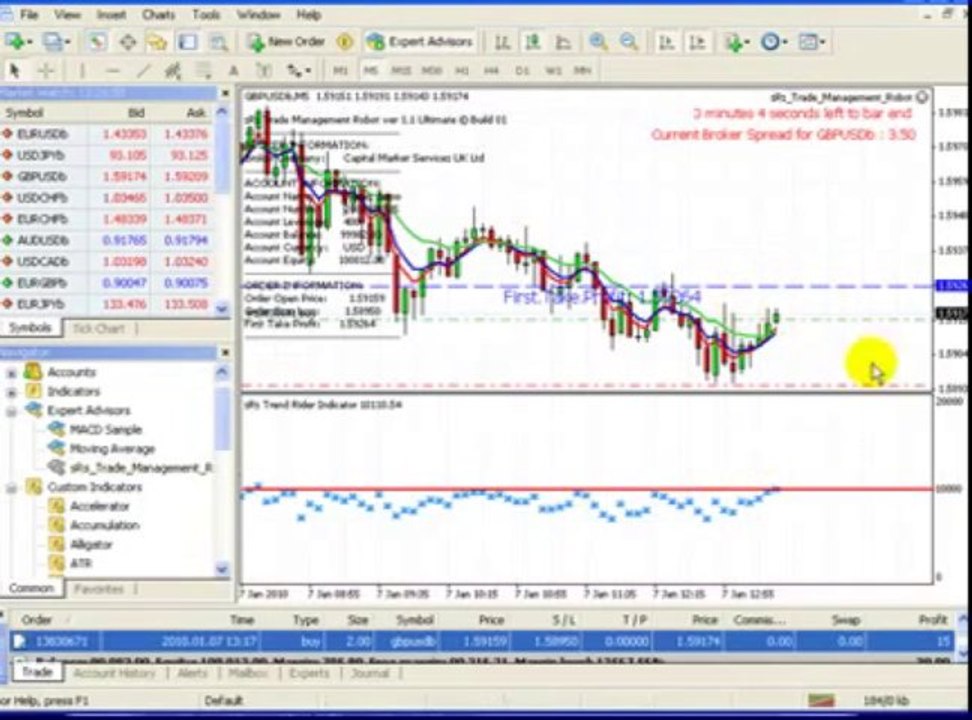Open the Tools menu
The height and width of the screenshot is (720, 972).
206,14
